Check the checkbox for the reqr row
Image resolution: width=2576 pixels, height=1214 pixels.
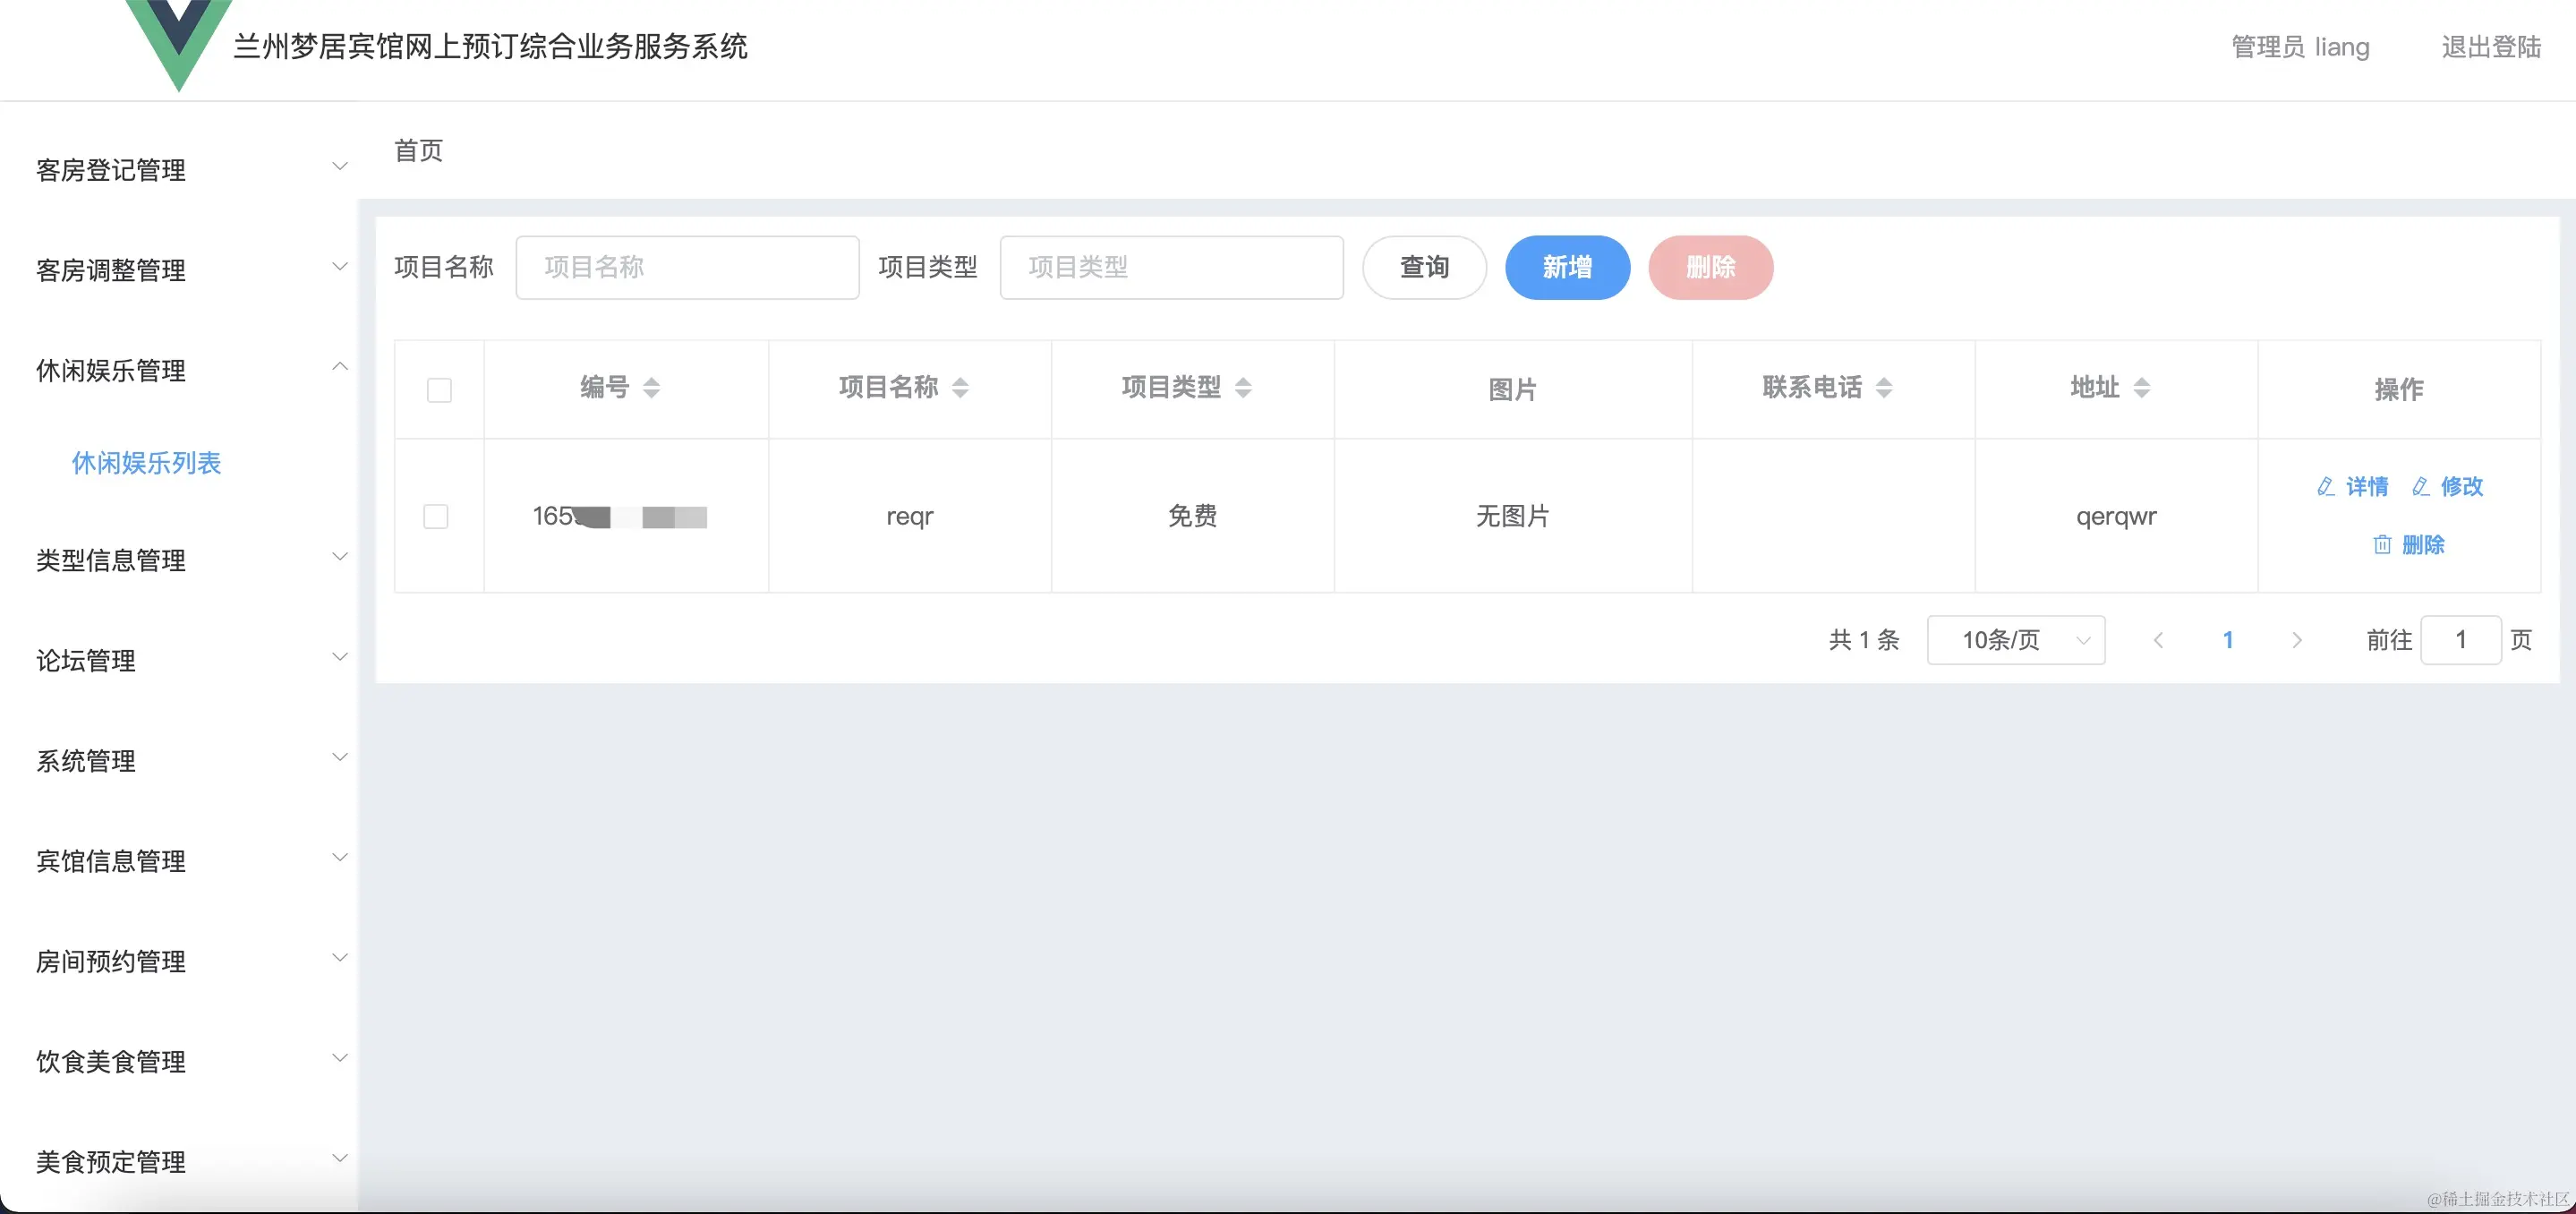coord(437,517)
